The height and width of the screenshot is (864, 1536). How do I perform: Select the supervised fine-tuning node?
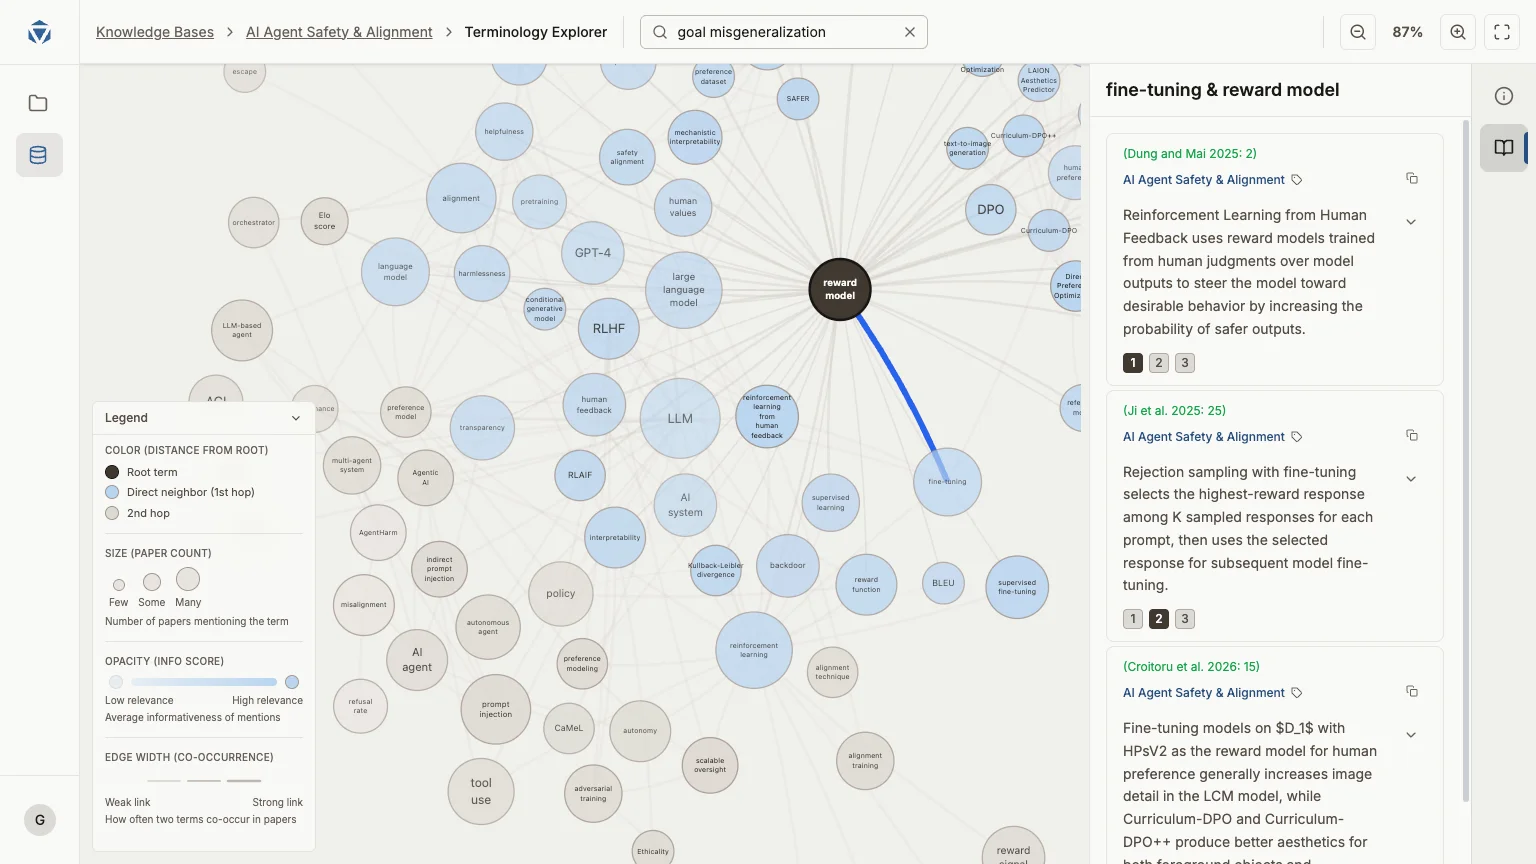(x=1017, y=587)
